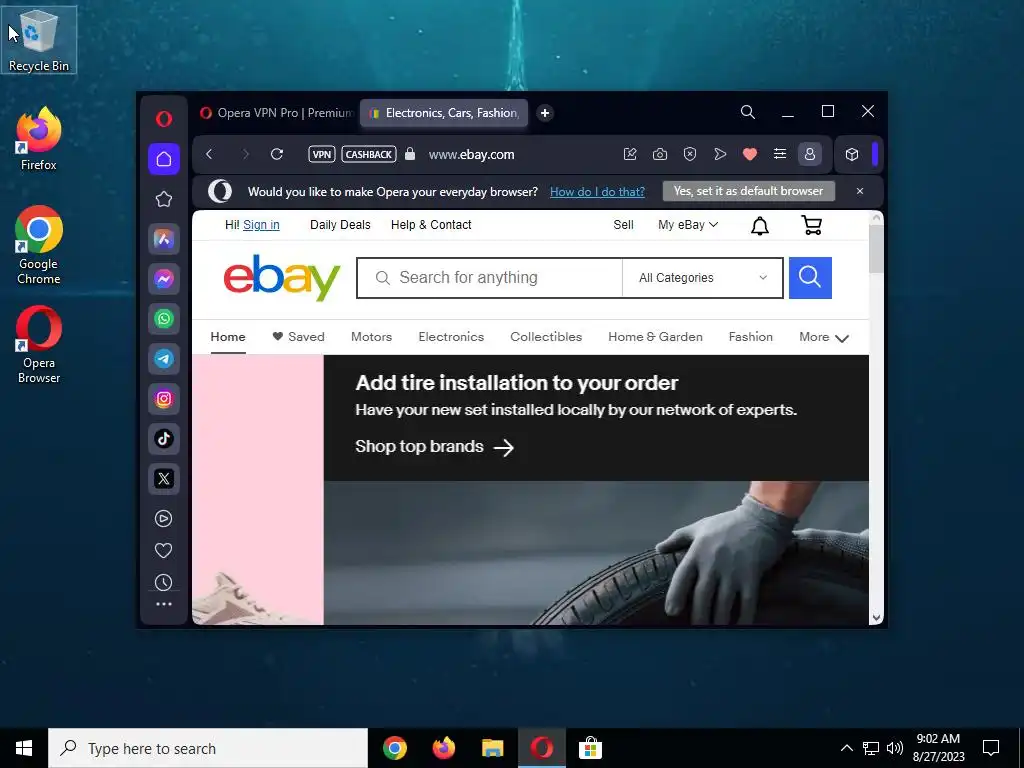
Task: Click the My Flow send icon
Action: 720,154
